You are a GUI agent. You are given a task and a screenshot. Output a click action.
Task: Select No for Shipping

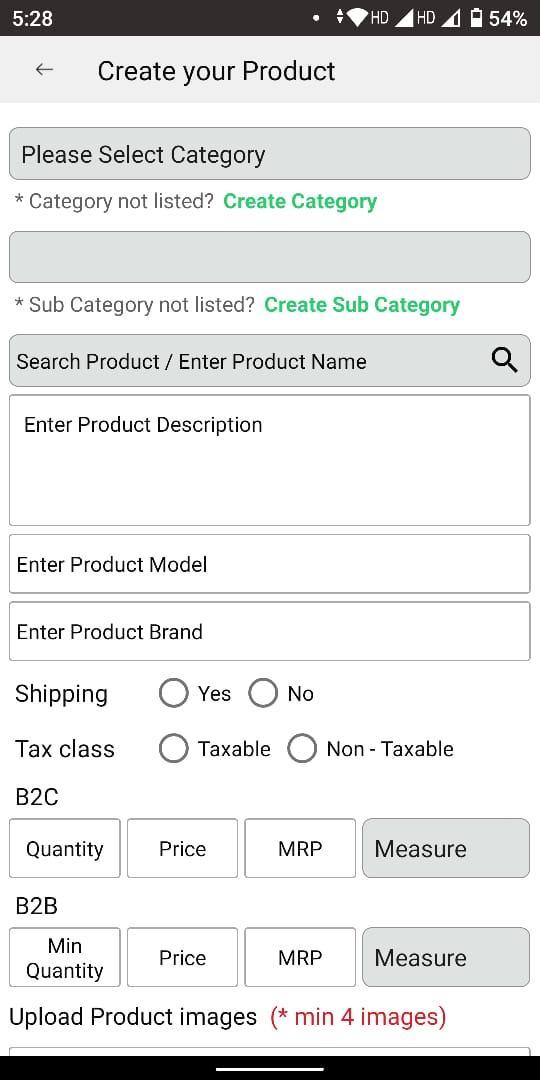263,694
